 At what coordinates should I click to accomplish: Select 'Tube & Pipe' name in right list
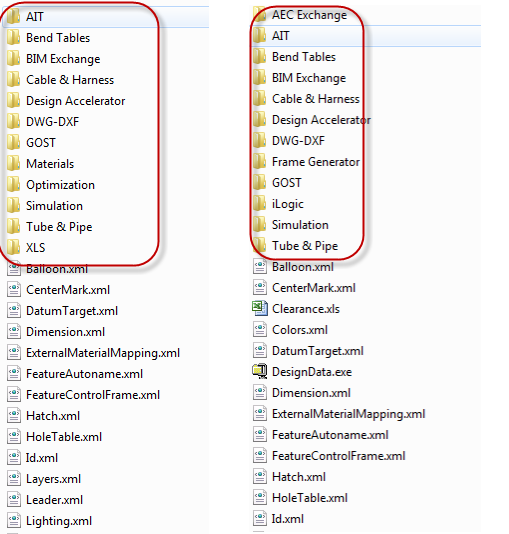point(305,246)
